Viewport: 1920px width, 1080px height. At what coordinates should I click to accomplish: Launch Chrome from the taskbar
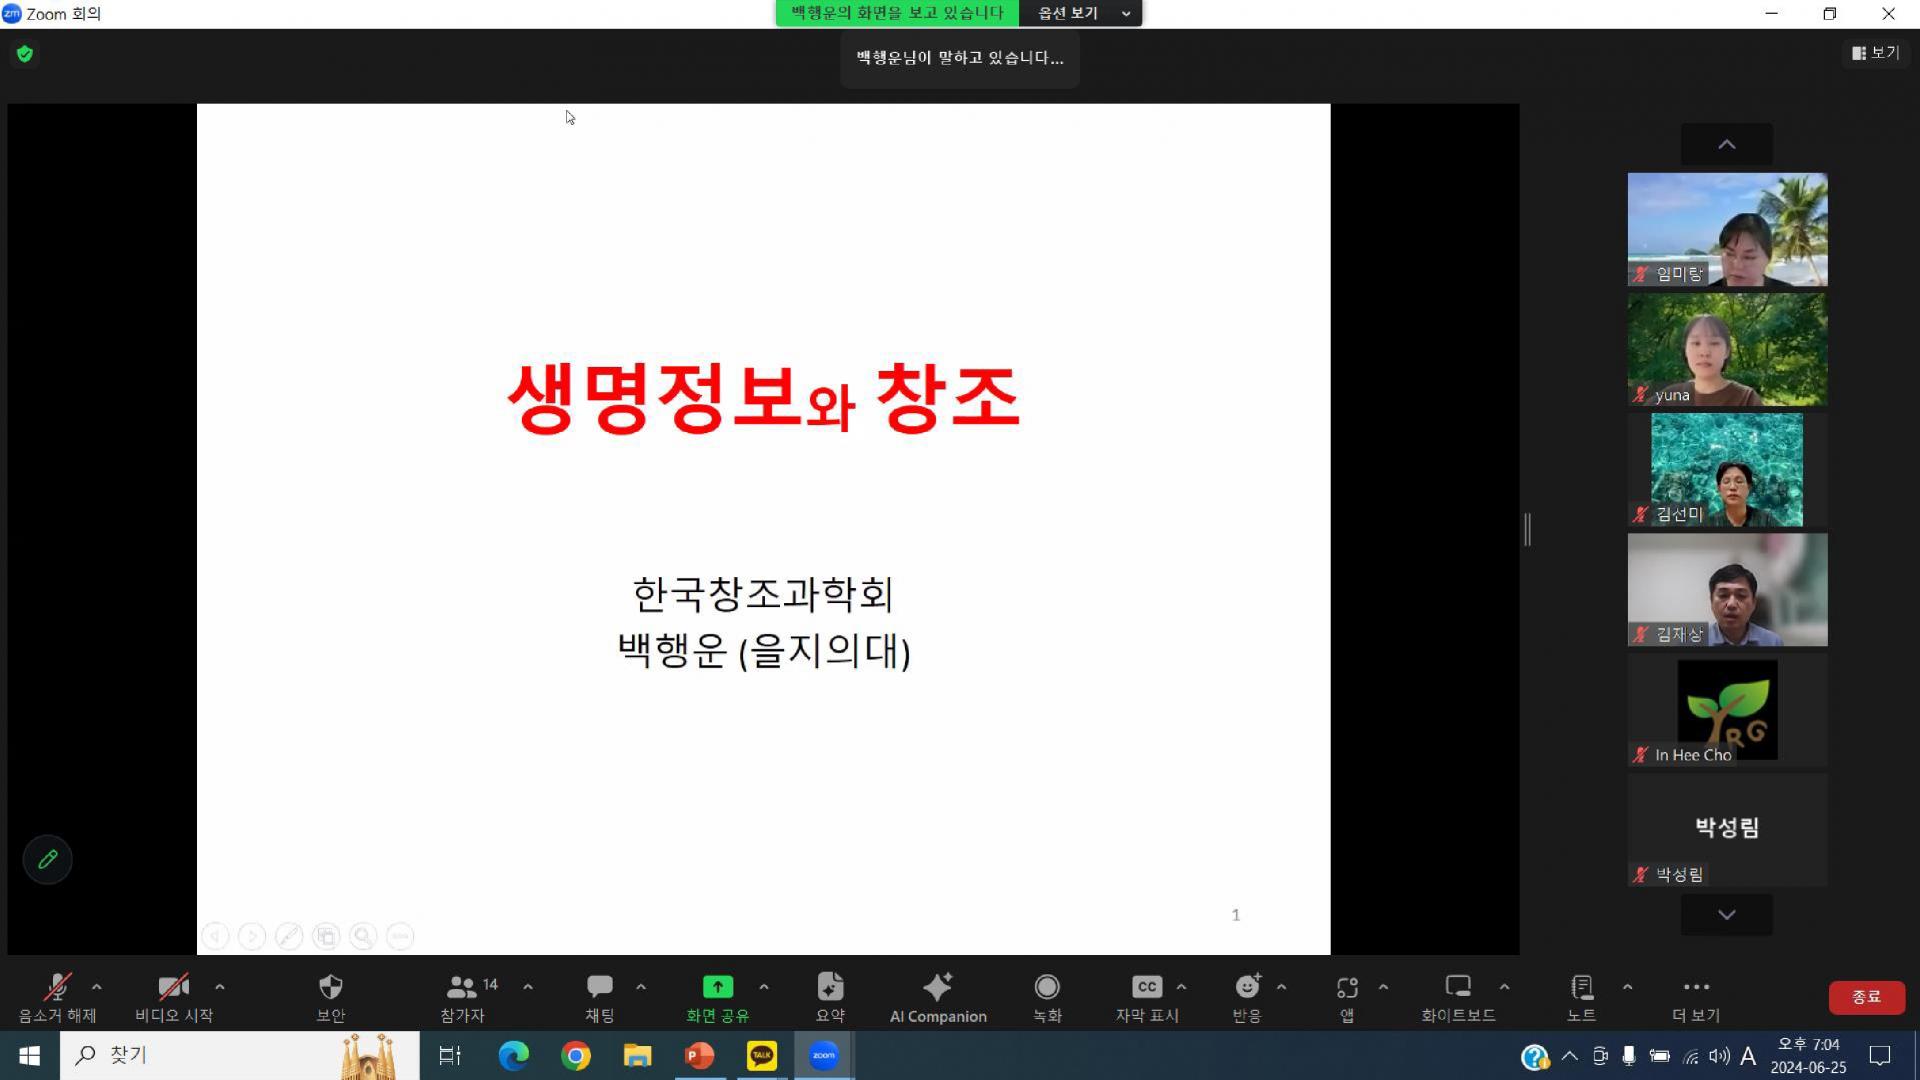pyautogui.click(x=576, y=1055)
